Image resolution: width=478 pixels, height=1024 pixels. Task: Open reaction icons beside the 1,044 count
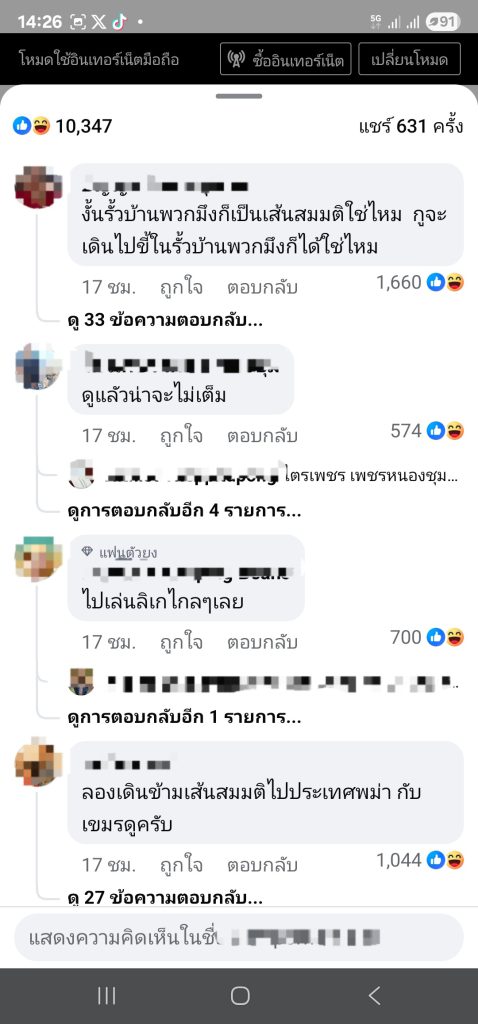446,861
